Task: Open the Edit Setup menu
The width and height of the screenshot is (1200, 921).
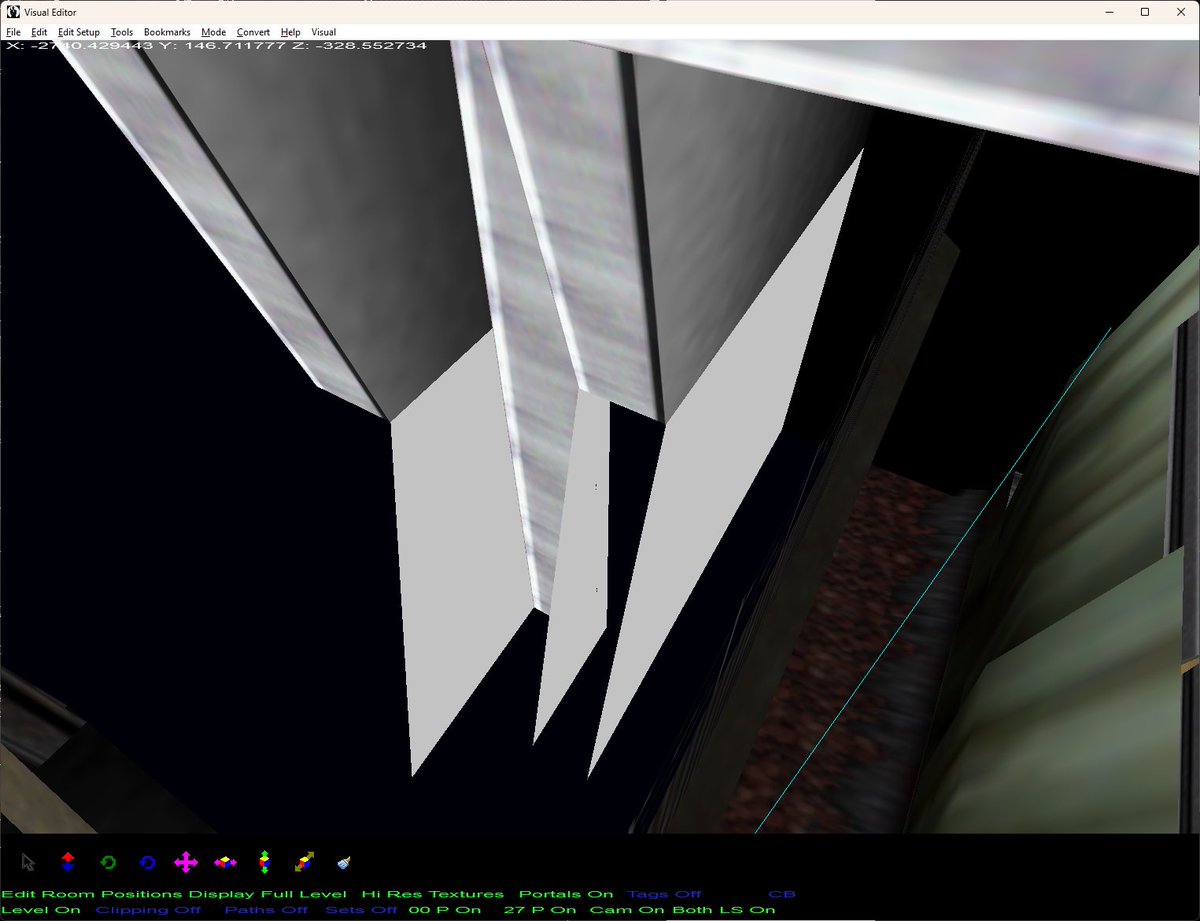Action: pos(79,32)
